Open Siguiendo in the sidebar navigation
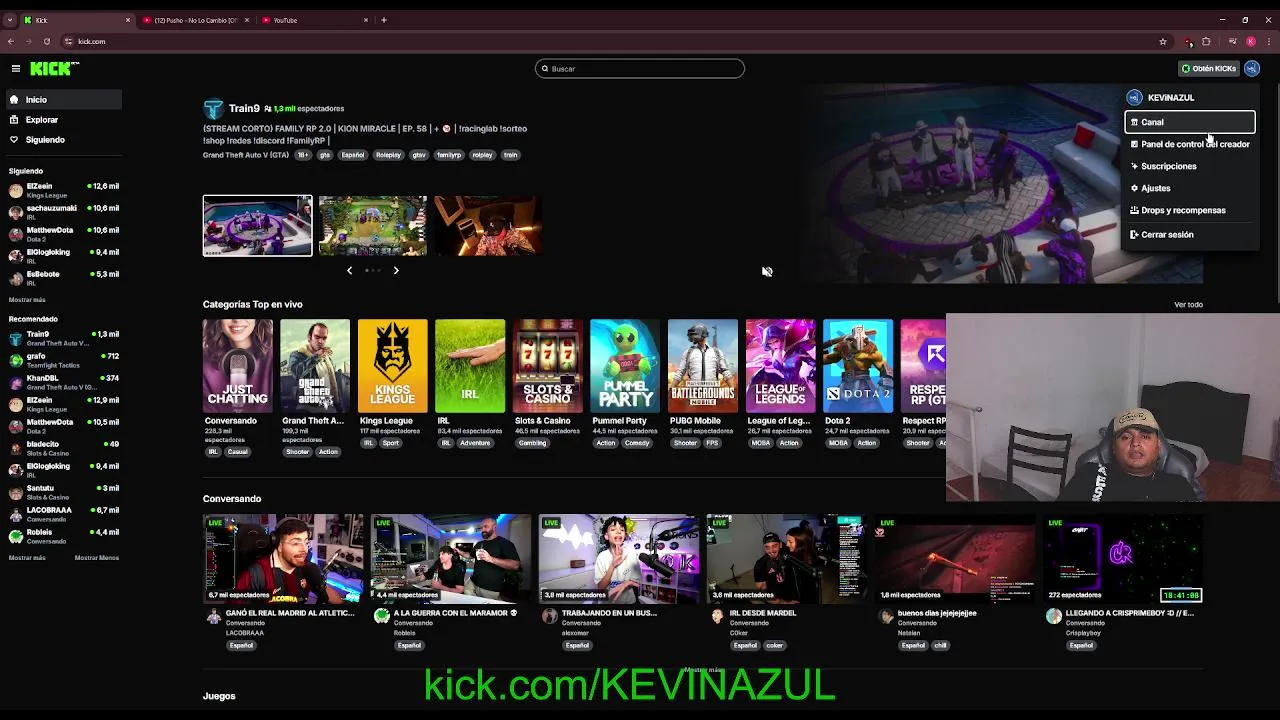Viewport: 1280px width, 720px height. (x=62, y=139)
